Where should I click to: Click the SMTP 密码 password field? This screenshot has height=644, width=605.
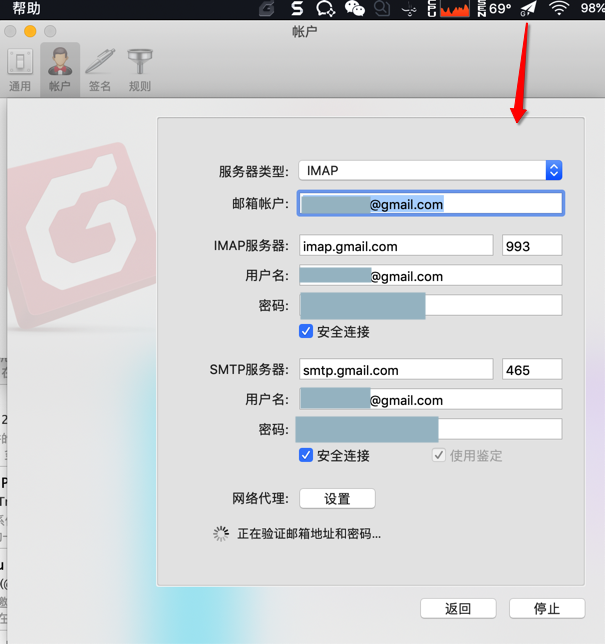[430, 430]
